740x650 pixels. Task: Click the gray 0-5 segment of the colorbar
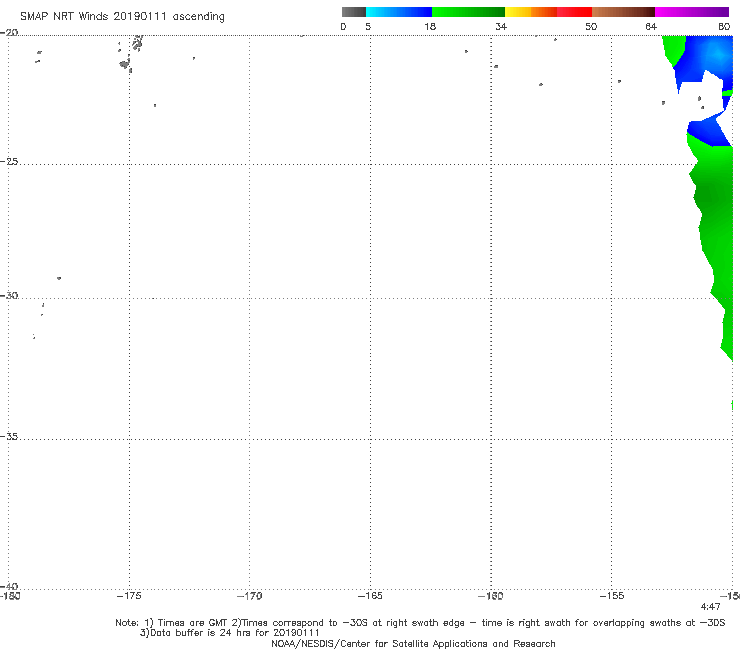353,12
